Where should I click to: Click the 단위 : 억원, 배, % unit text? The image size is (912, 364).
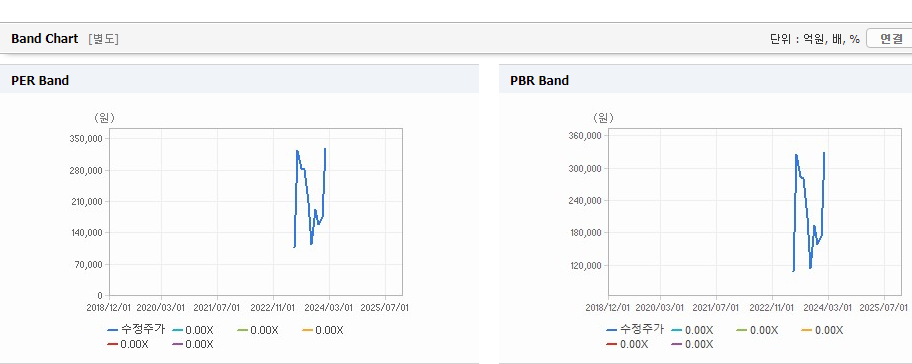[814, 39]
